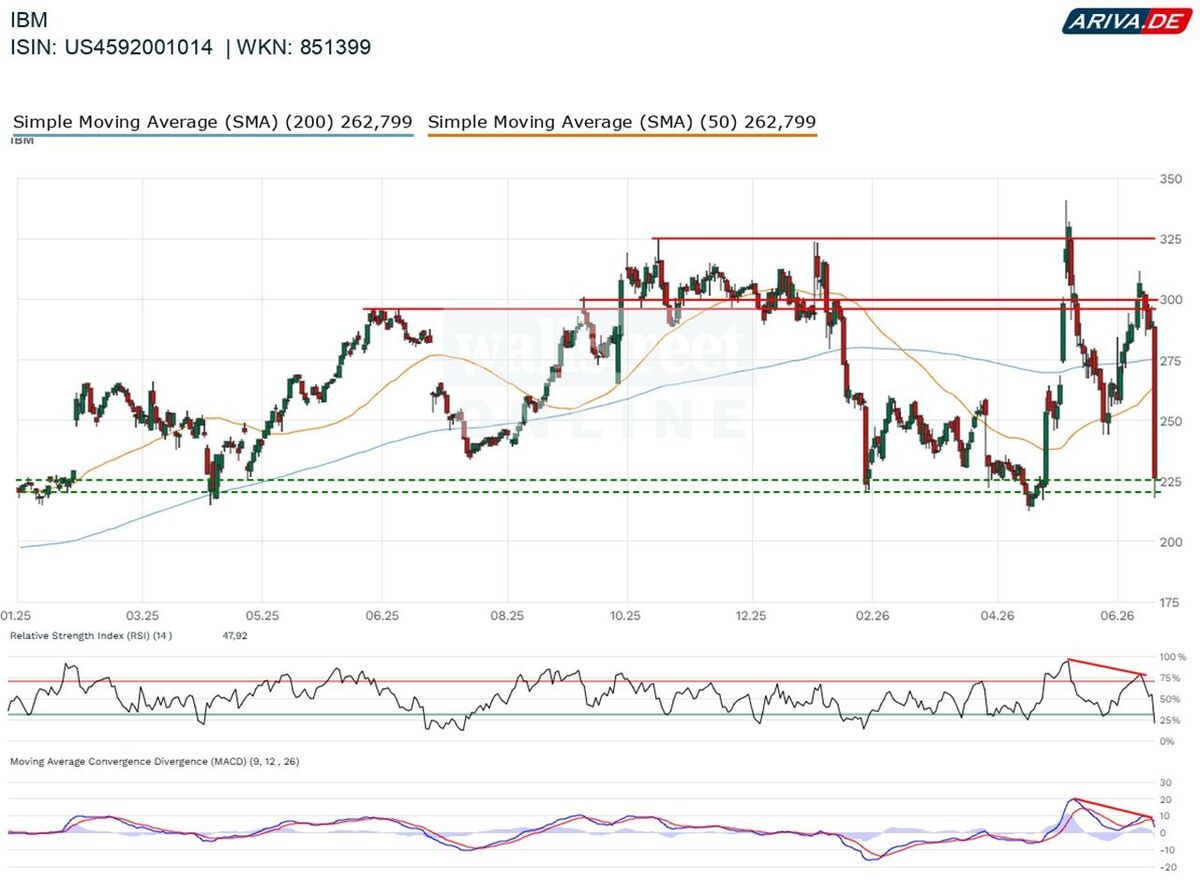Click the 12.25 date axis label
This screenshot has width=1200, height=881.
750,618
